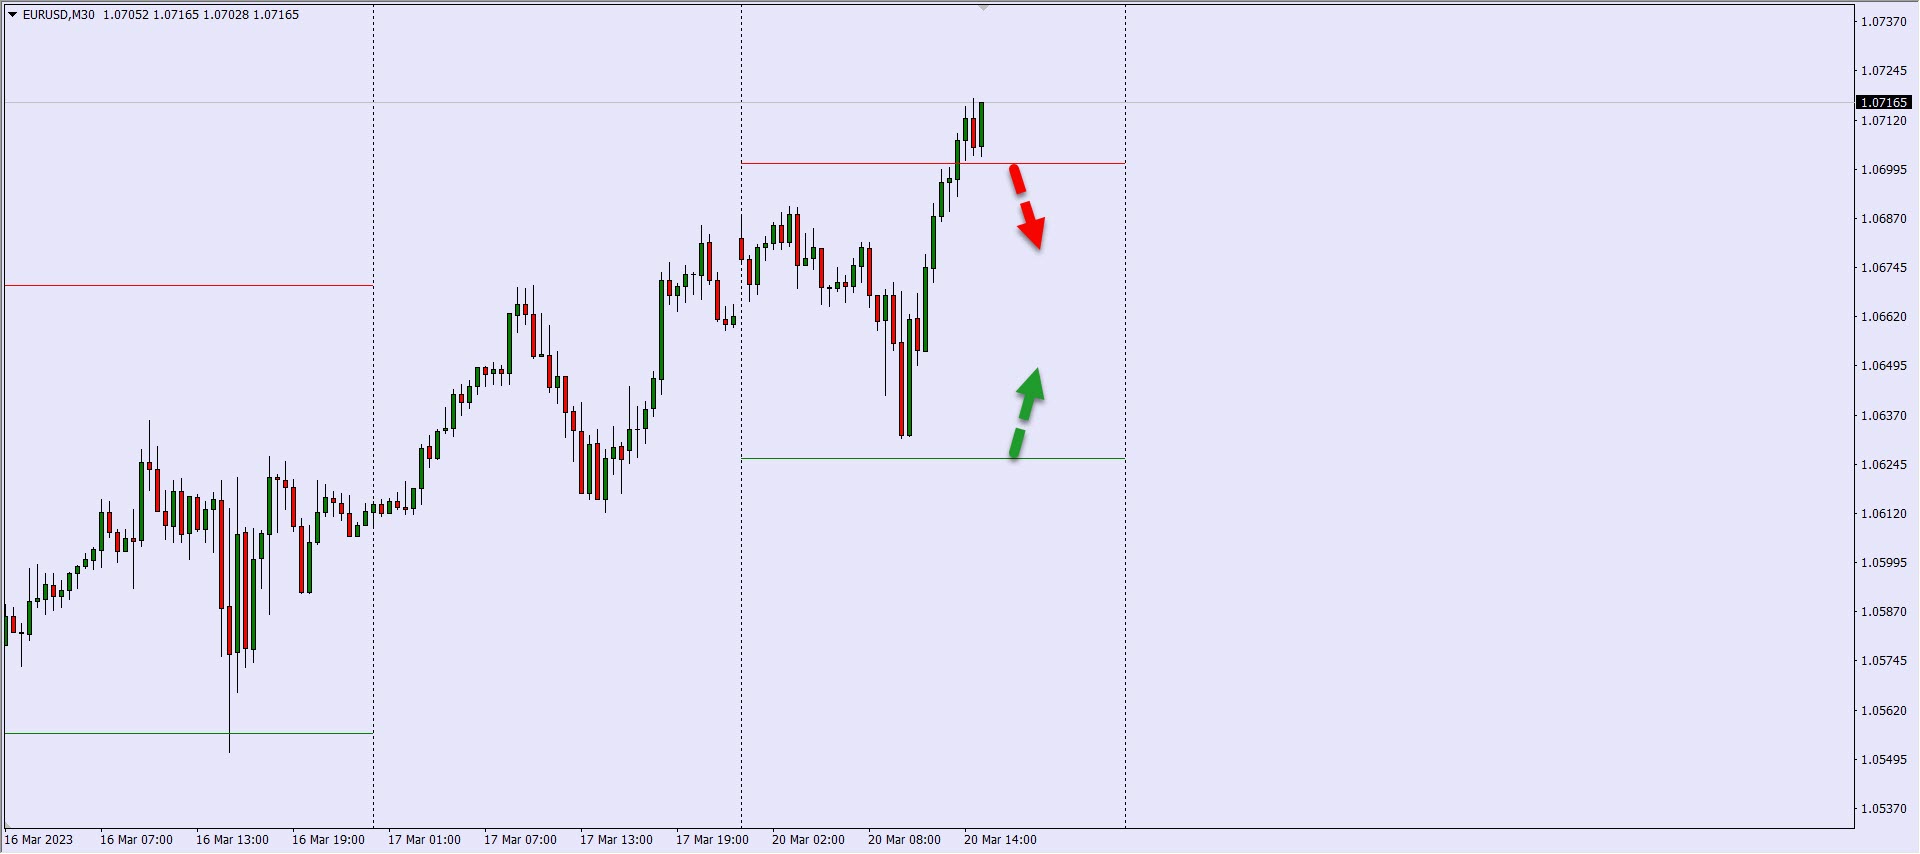Viewport: 1920px width, 854px height.
Task: Click time label 20 Mar 08:00
Action: coord(904,840)
